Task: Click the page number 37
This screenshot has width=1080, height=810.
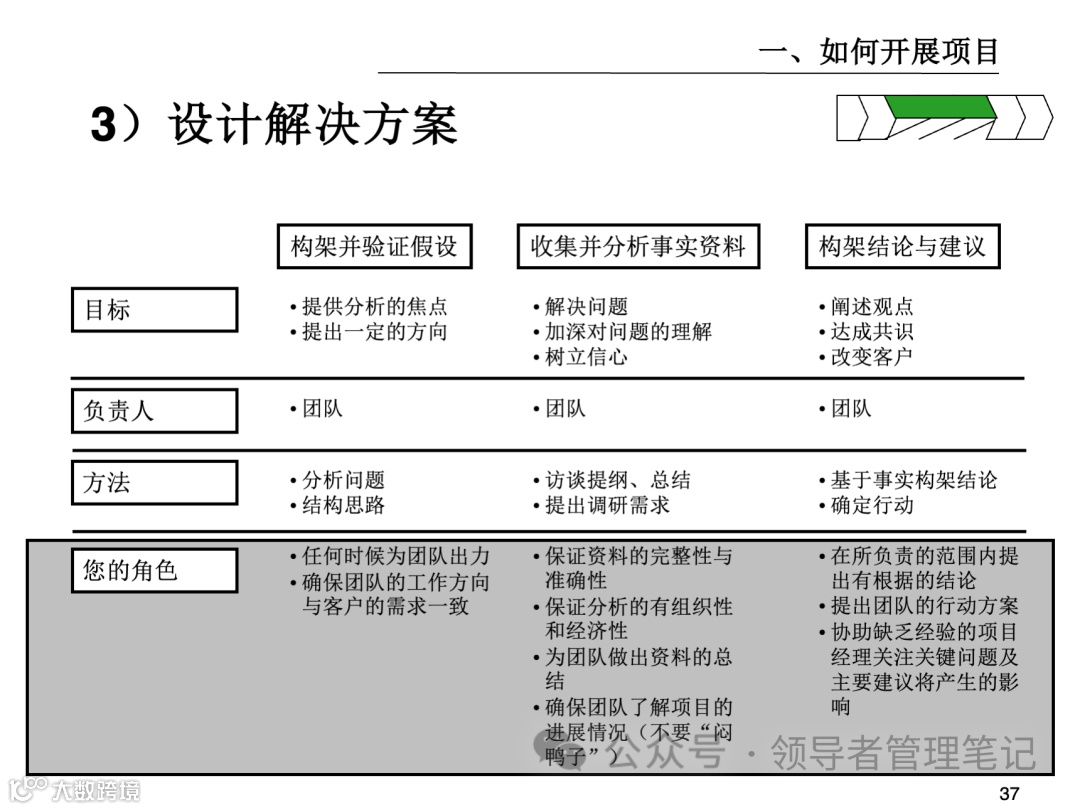Action: pos(1009,793)
